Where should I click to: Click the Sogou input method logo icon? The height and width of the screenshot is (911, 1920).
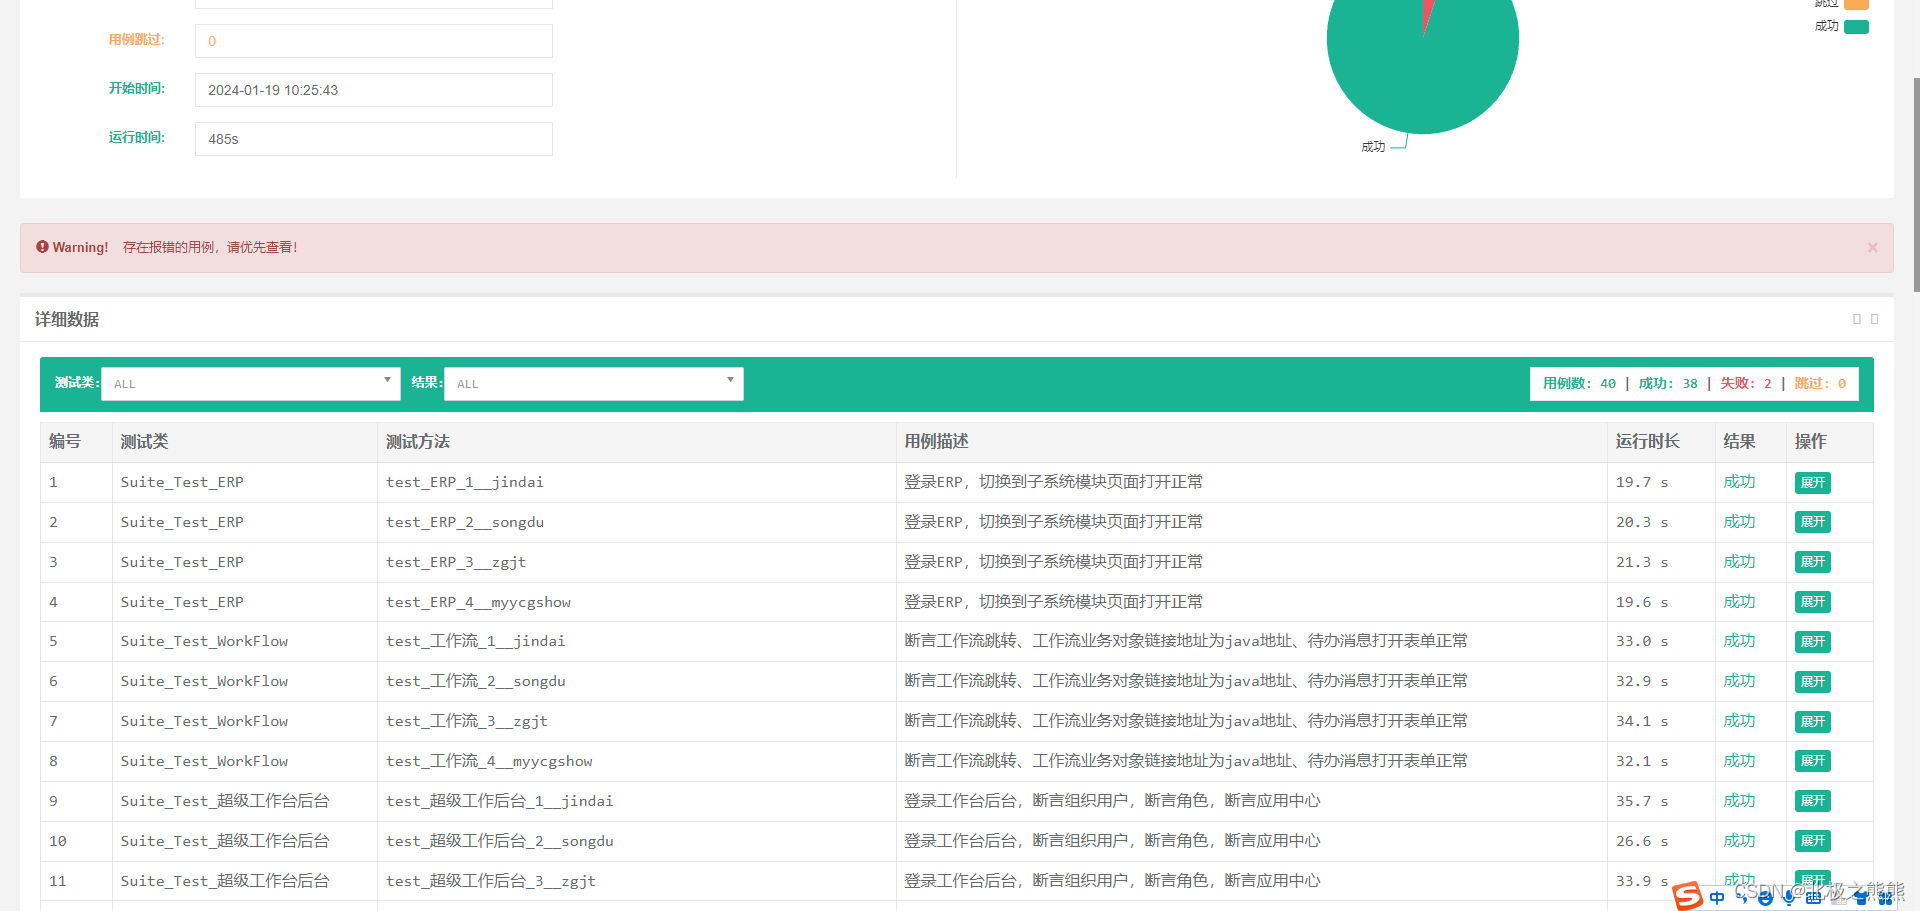(1687, 897)
